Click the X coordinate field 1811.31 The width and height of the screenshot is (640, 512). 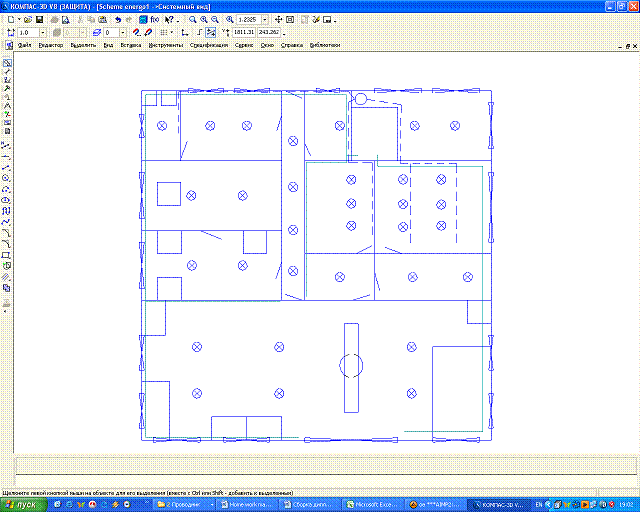point(244,32)
